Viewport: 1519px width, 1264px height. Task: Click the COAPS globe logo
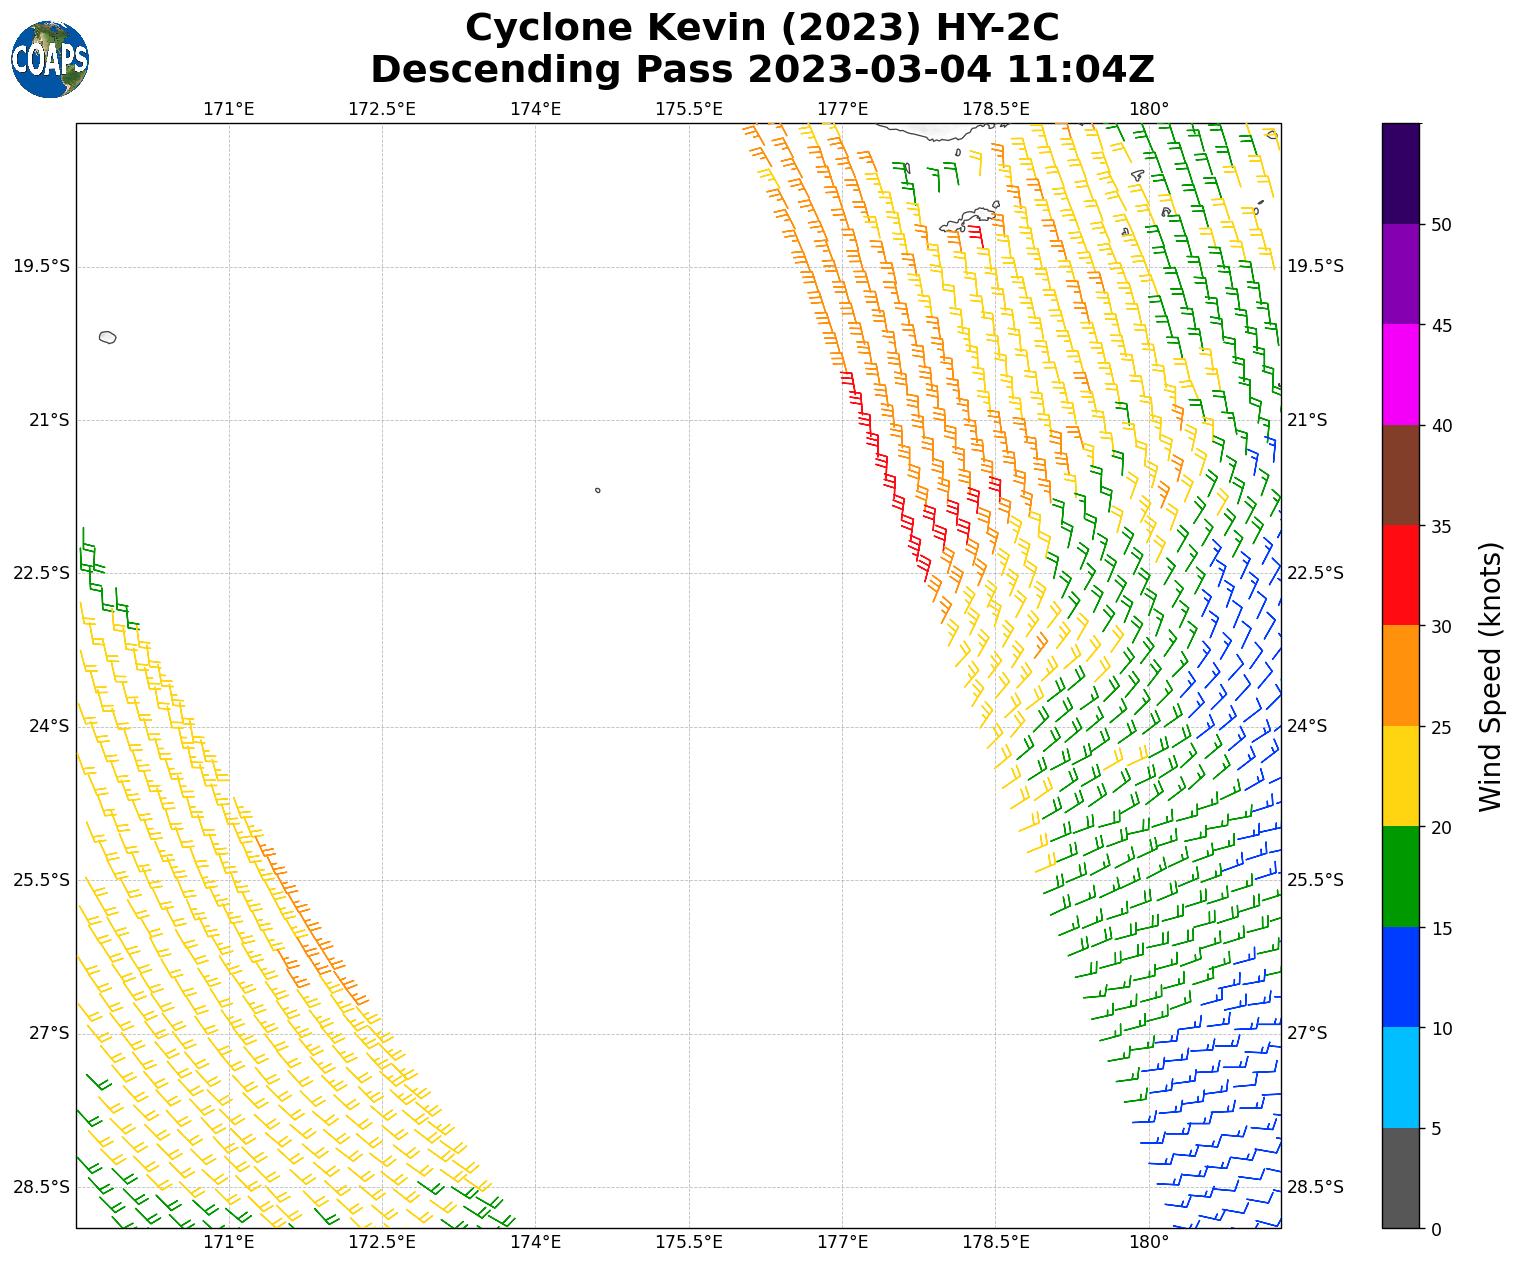click(x=50, y=60)
